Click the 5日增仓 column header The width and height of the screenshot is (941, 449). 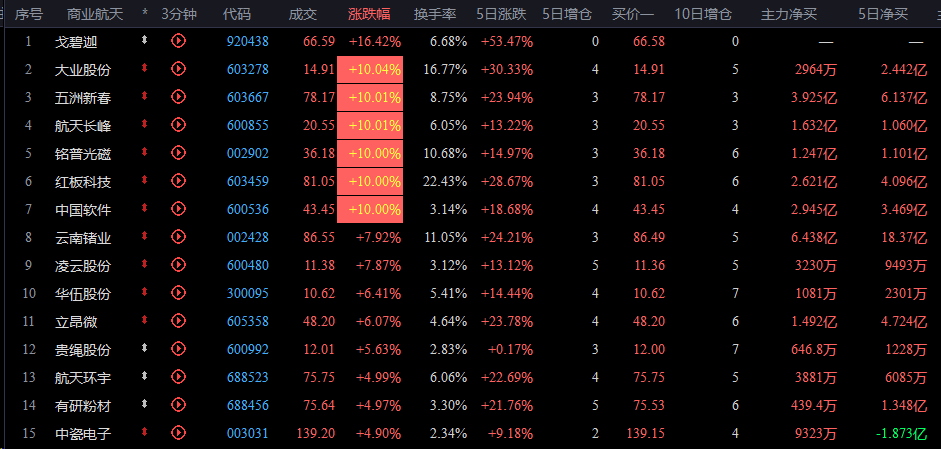567,14
